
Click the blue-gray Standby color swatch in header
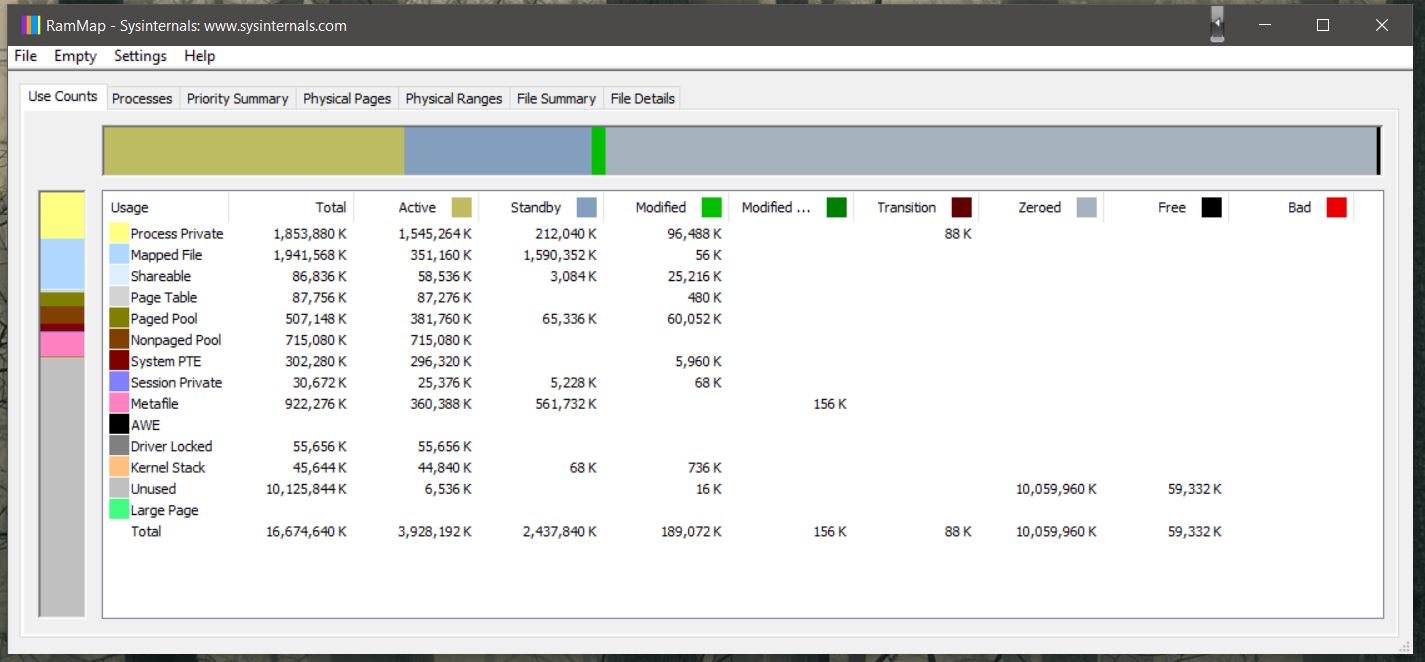[x=586, y=207]
